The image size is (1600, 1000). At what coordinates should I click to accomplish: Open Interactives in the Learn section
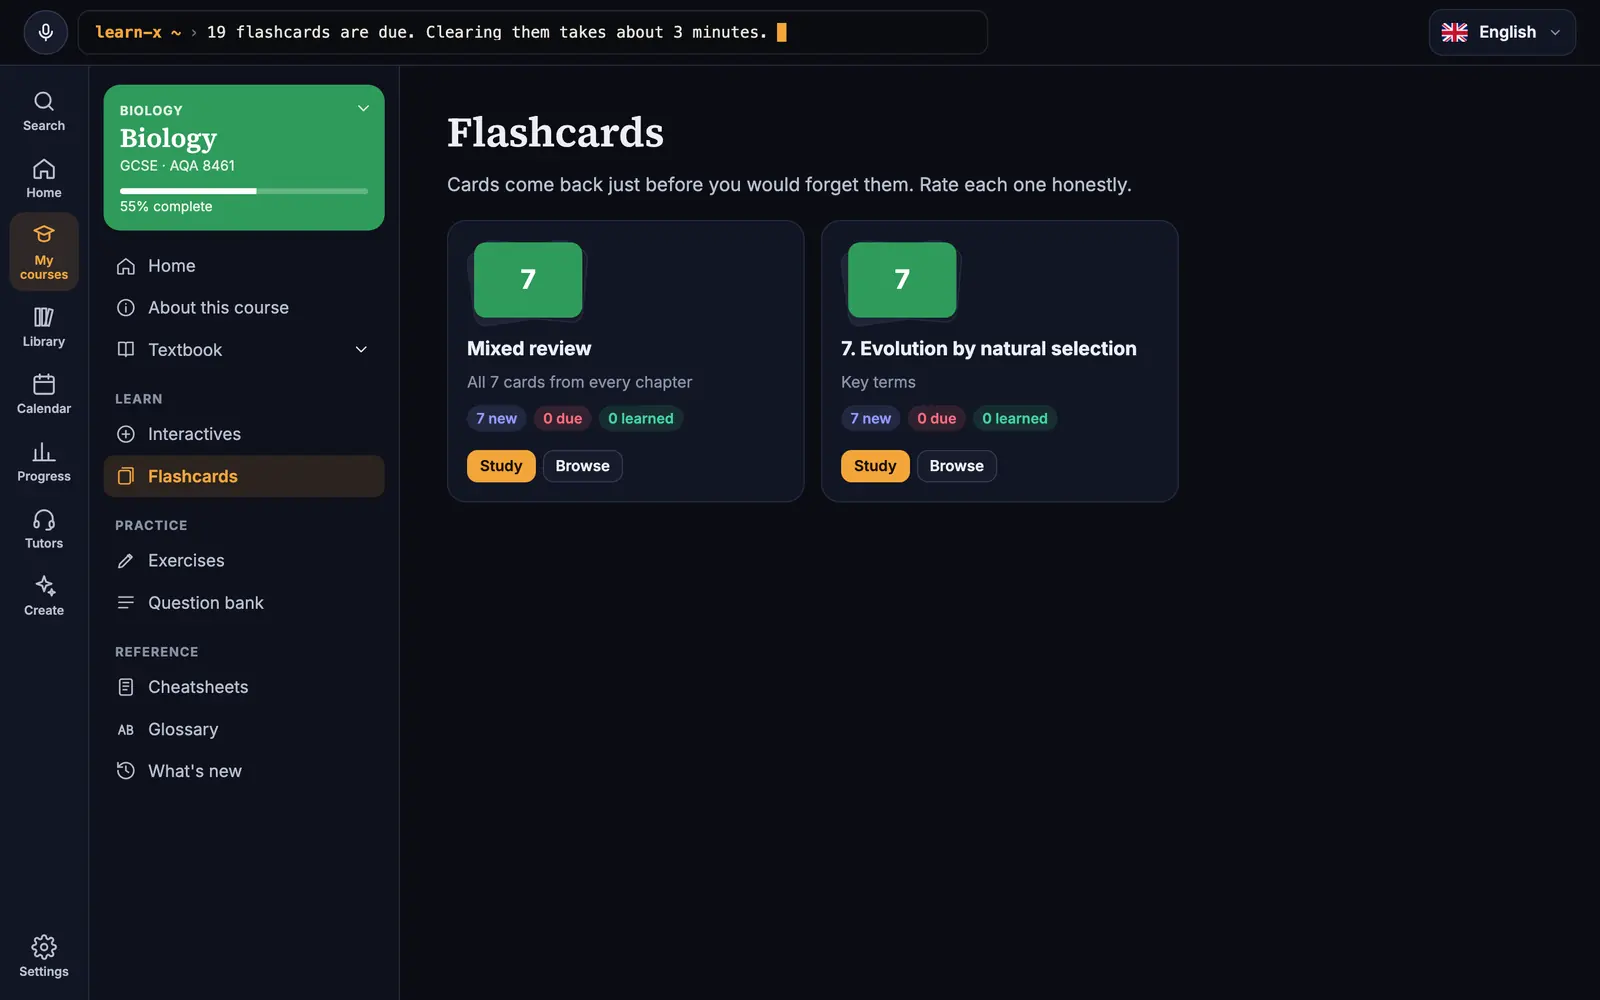point(244,434)
